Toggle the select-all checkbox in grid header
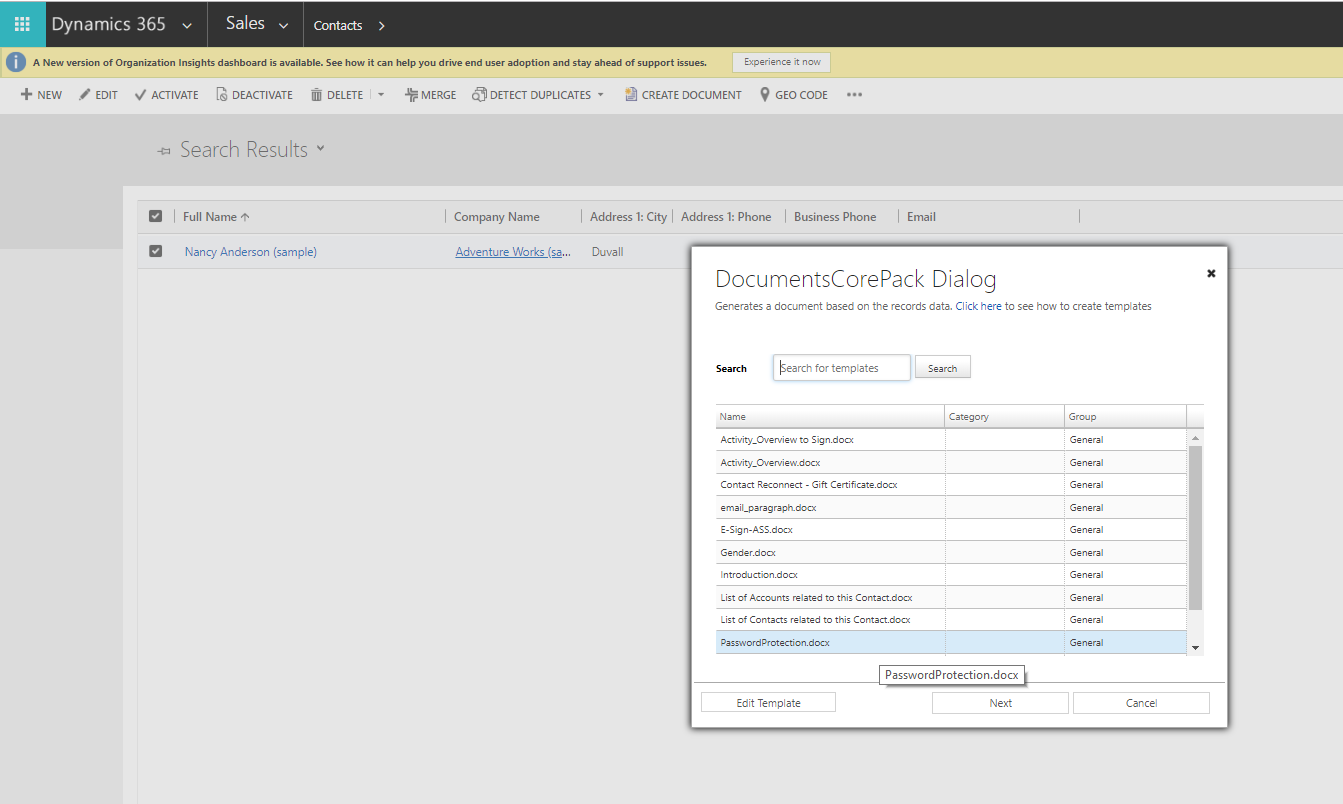 point(155,216)
